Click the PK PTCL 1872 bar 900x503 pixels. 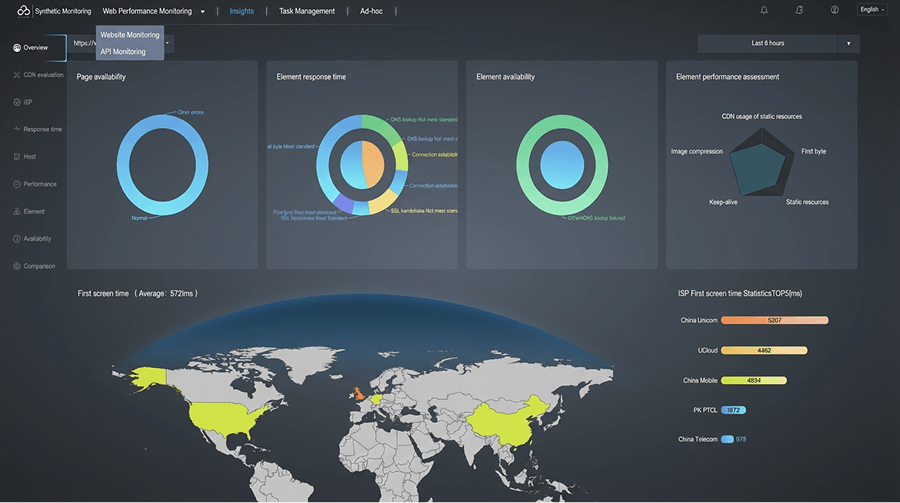click(x=734, y=410)
